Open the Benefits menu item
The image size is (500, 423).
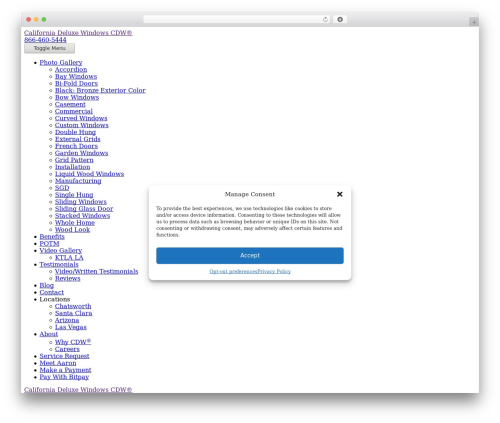point(52,237)
